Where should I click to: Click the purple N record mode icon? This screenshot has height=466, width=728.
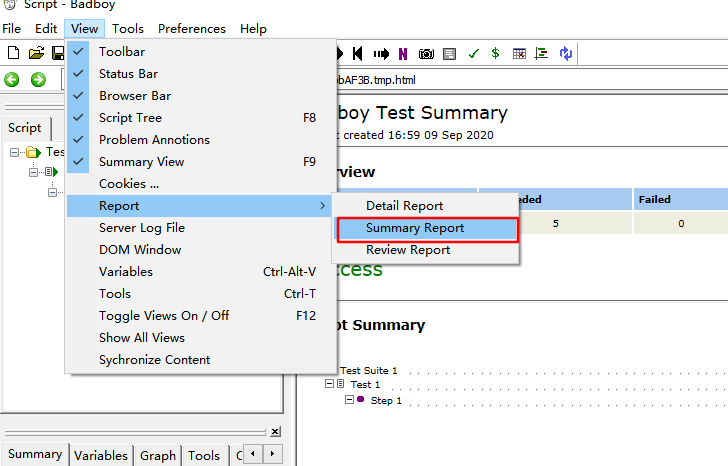pos(403,54)
